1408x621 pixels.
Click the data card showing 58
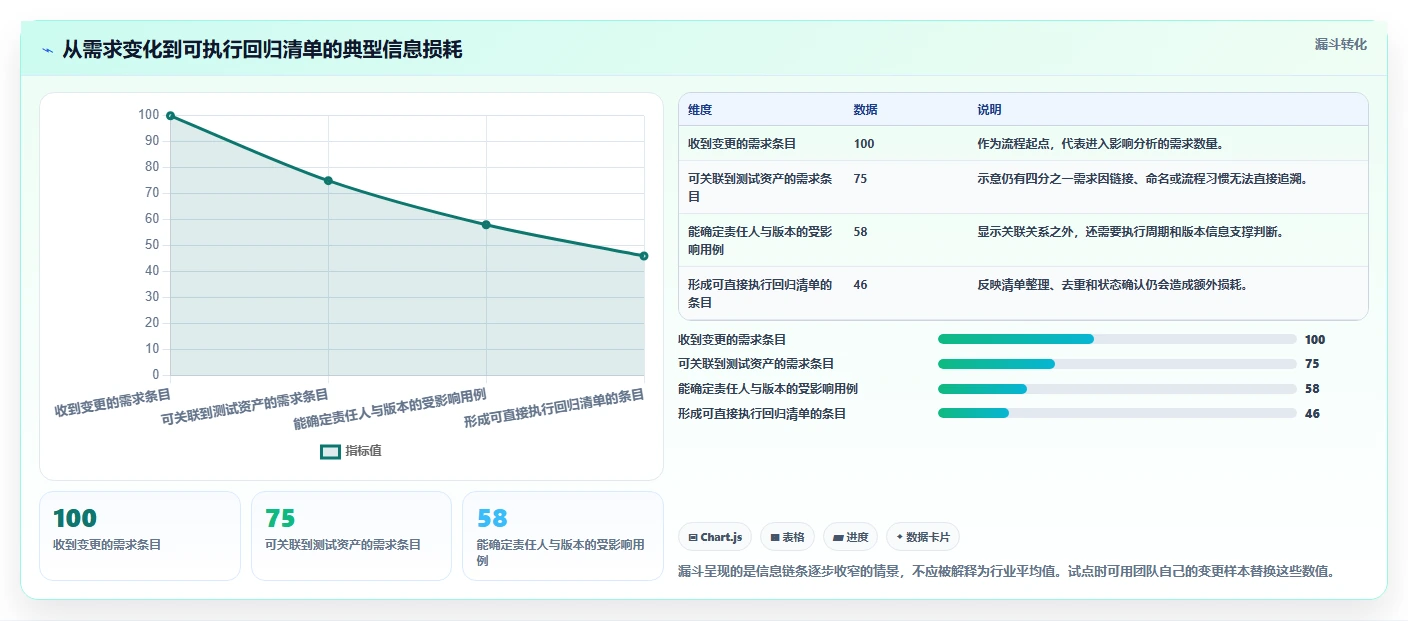563,536
